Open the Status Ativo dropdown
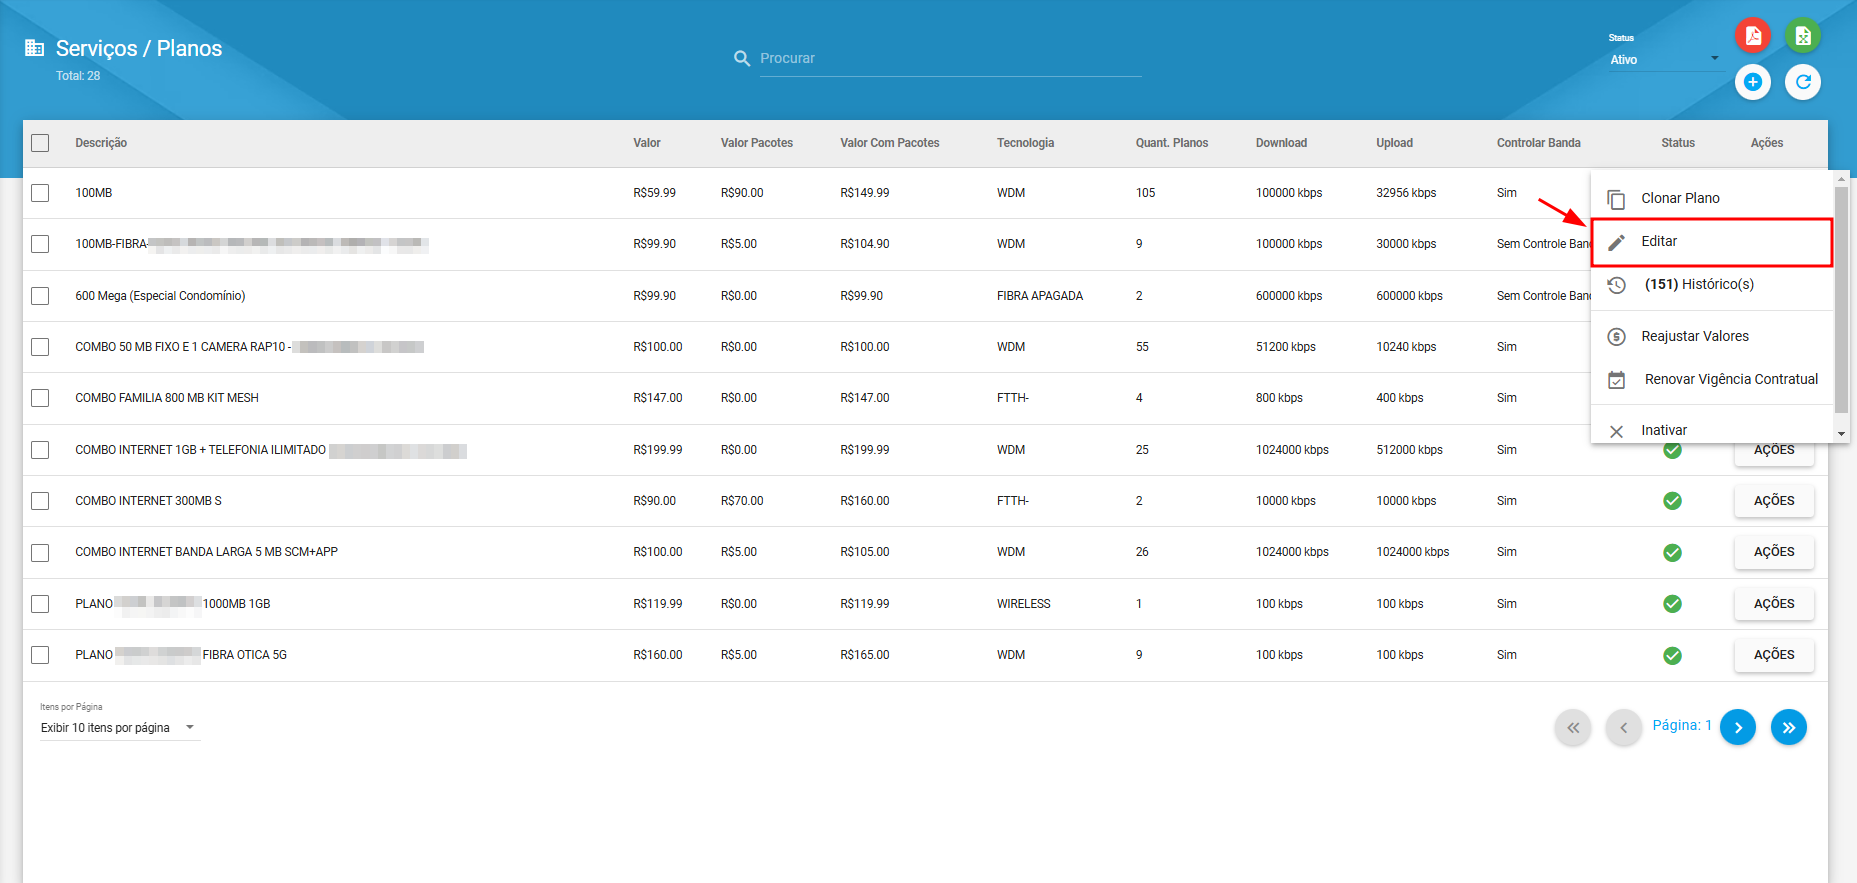1857x883 pixels. pos(1664,60)
